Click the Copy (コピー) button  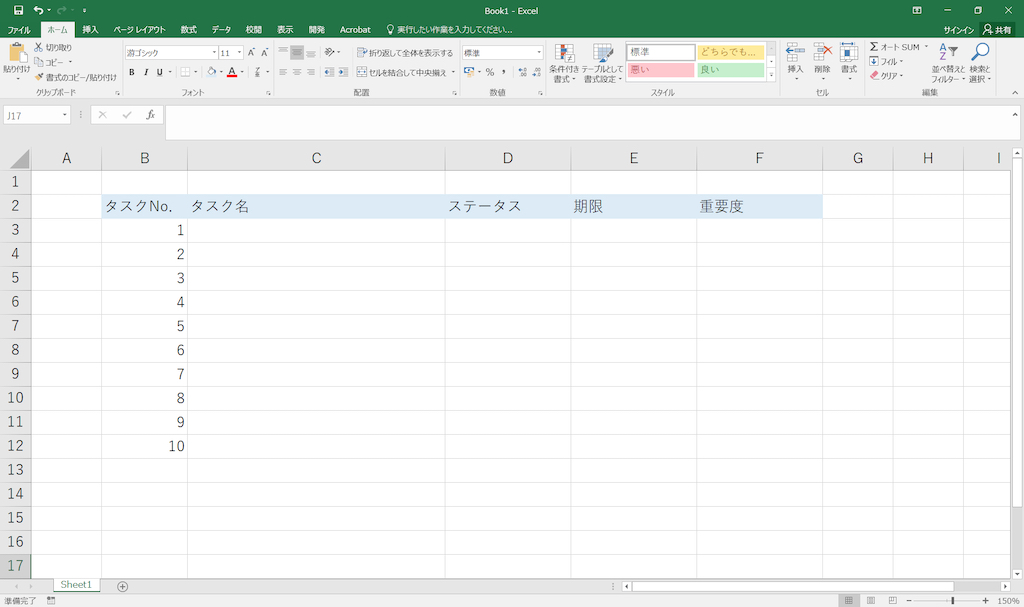(50, 62)
